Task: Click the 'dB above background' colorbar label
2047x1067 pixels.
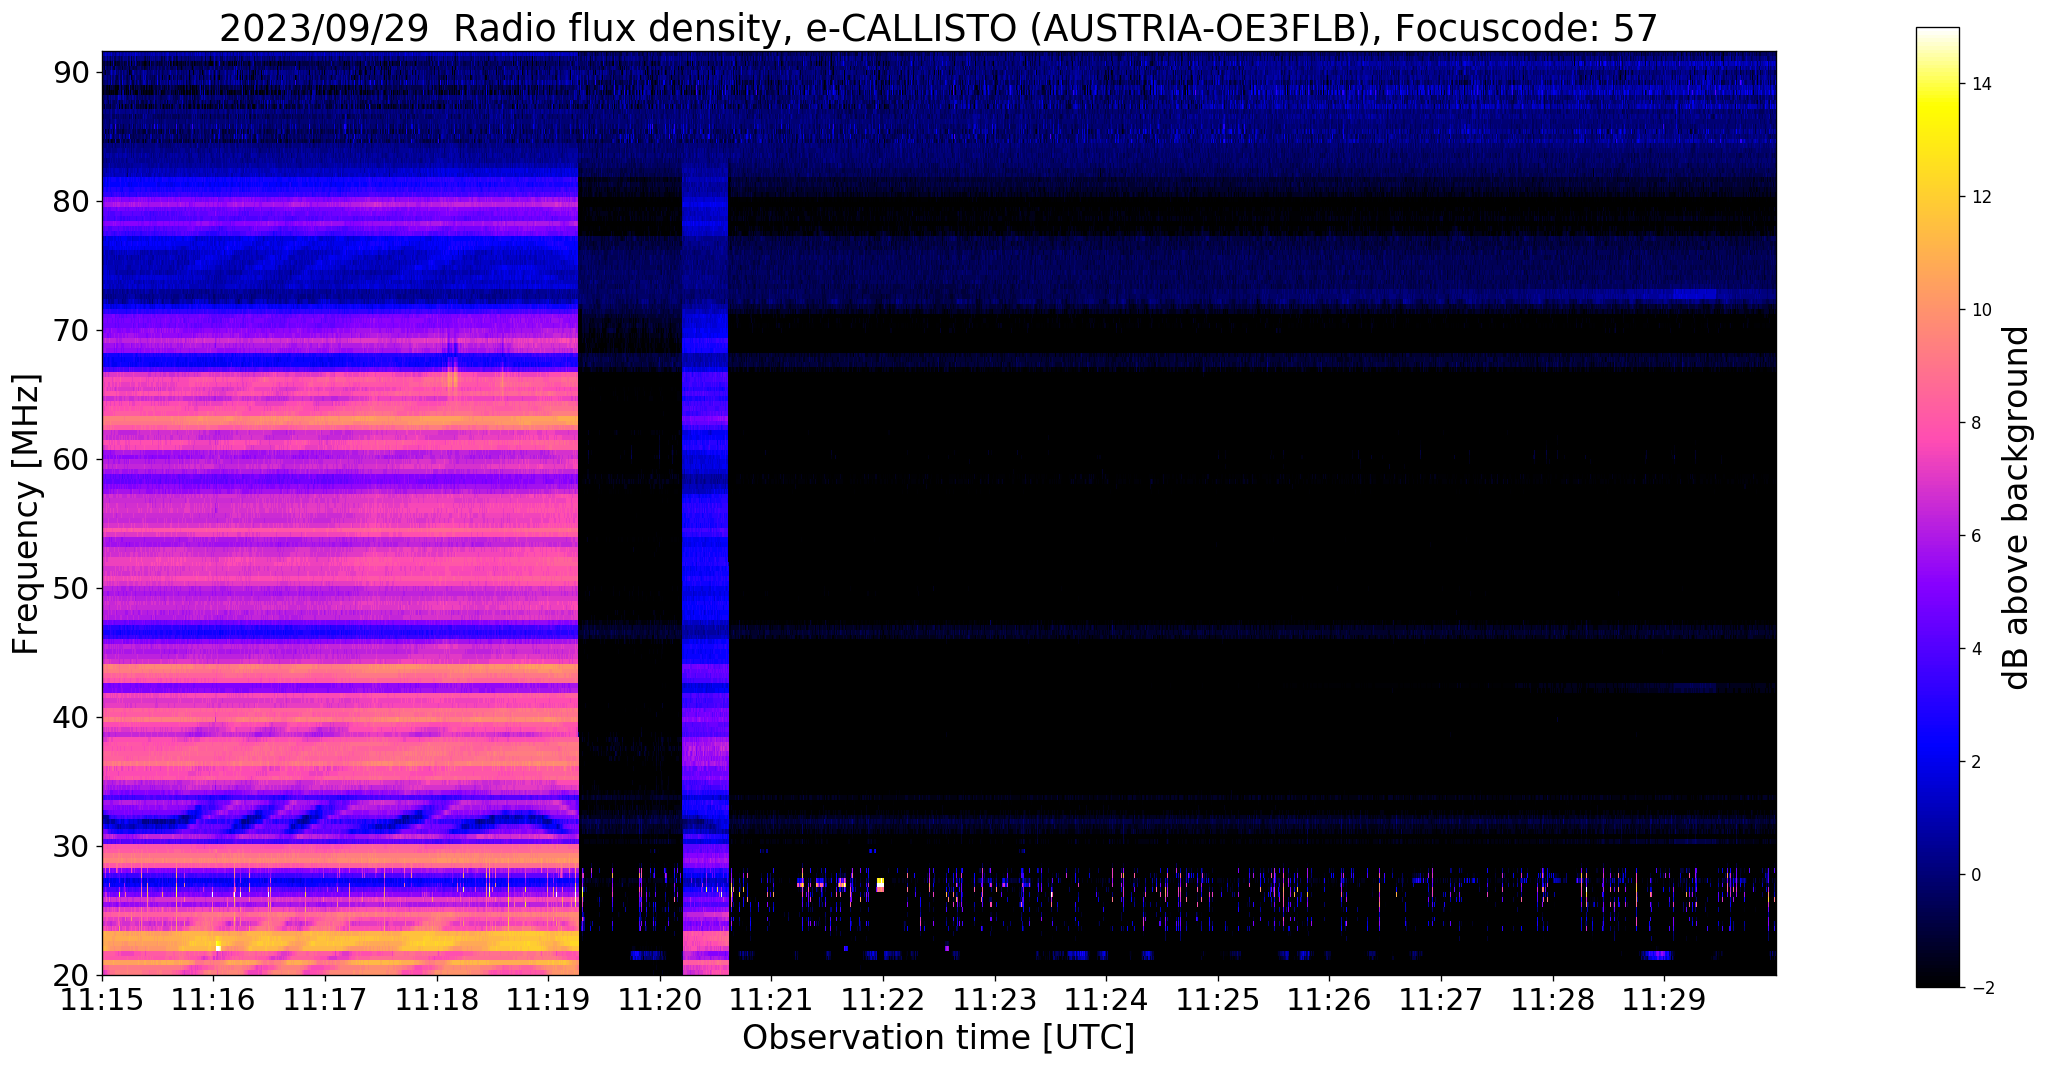Action: (2016, 508)
